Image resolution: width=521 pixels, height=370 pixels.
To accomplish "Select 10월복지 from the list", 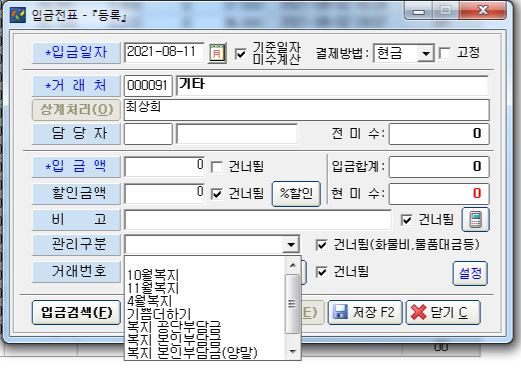I will click(x=153, y=275).
